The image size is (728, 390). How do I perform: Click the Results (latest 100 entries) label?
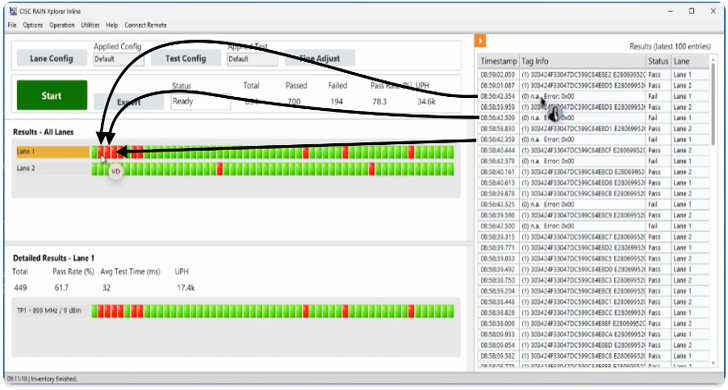click(670, 46)
